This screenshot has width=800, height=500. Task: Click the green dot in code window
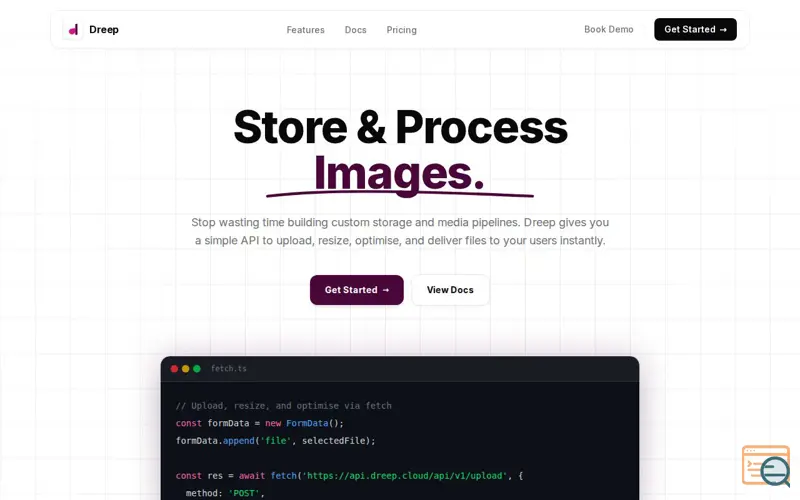197,368
